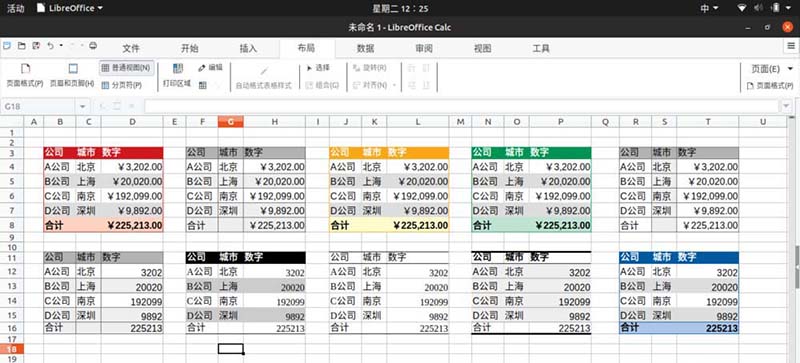Click the 编辑 edit print range button

click(x=210, y=67)
